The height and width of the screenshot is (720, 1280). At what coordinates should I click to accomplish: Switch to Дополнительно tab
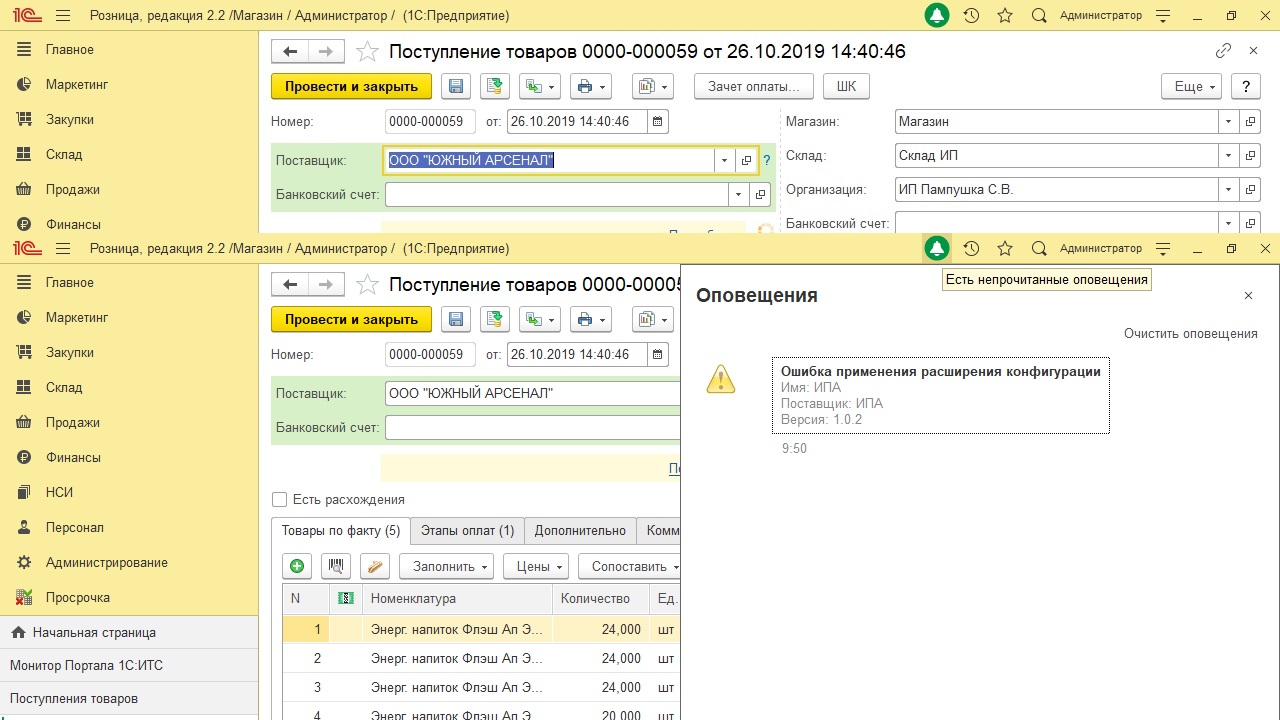click(580, 531)
